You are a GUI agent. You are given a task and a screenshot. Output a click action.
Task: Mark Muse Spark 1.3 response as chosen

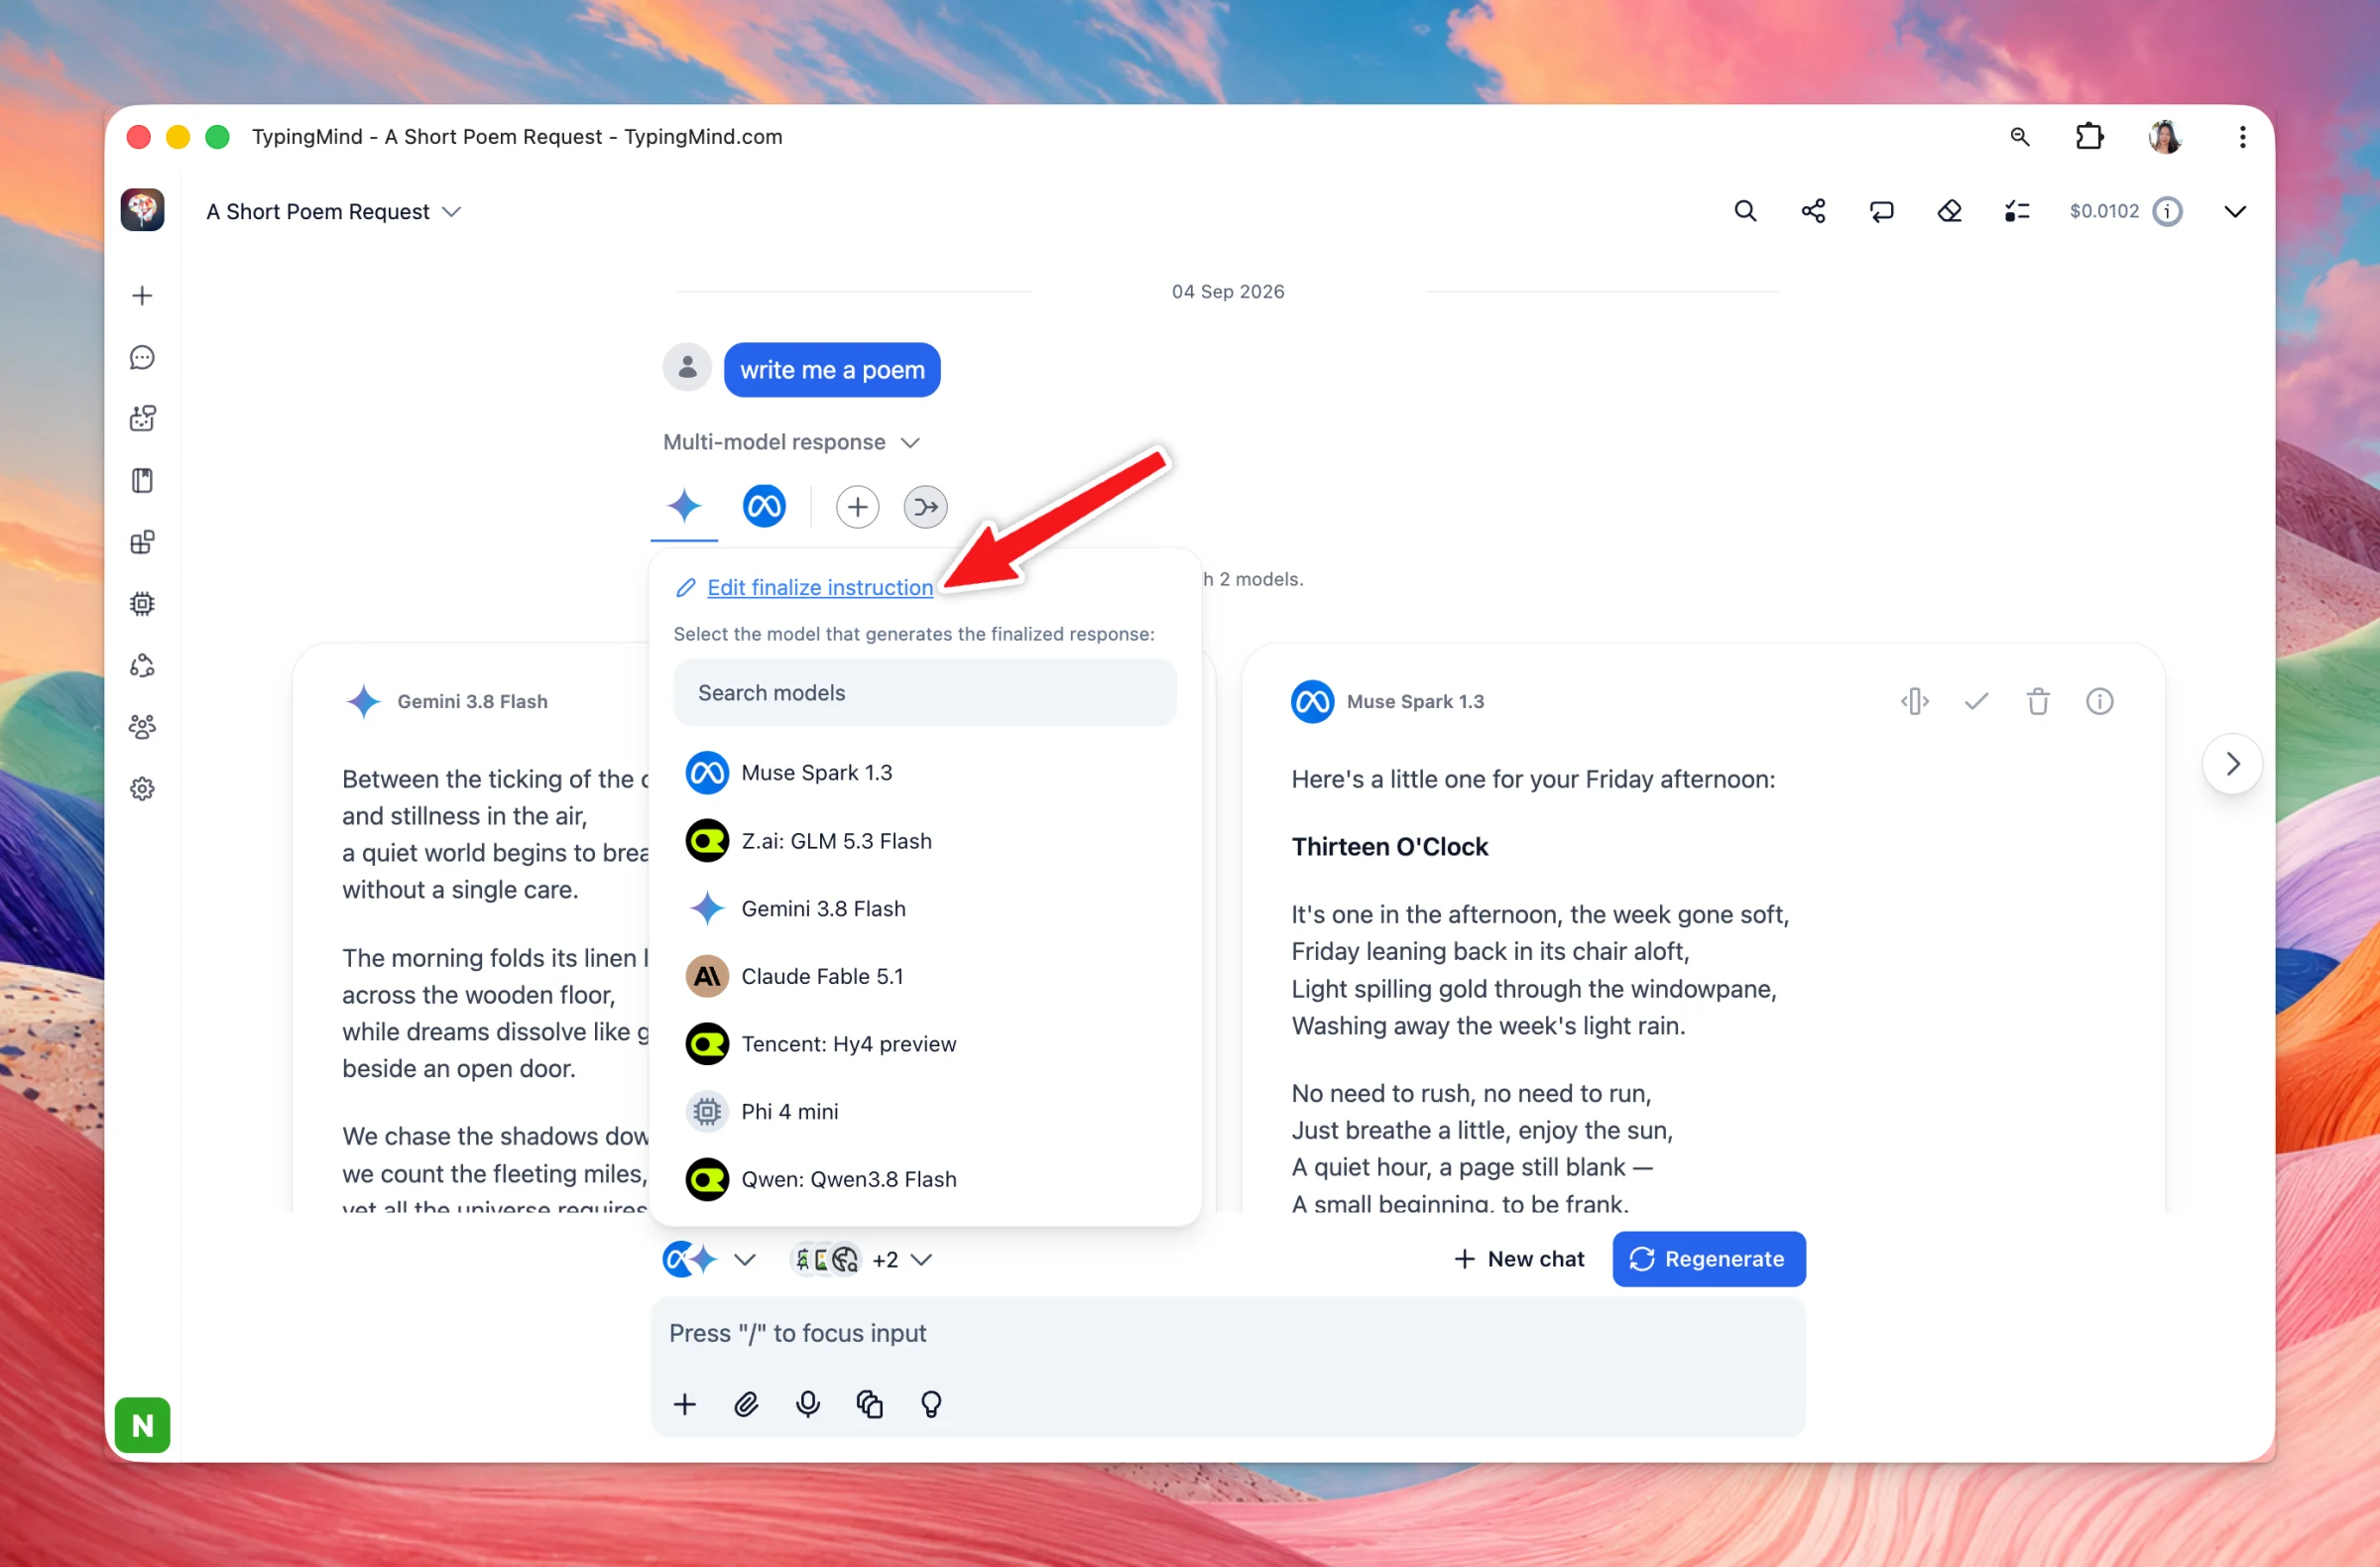(1976, 701)
